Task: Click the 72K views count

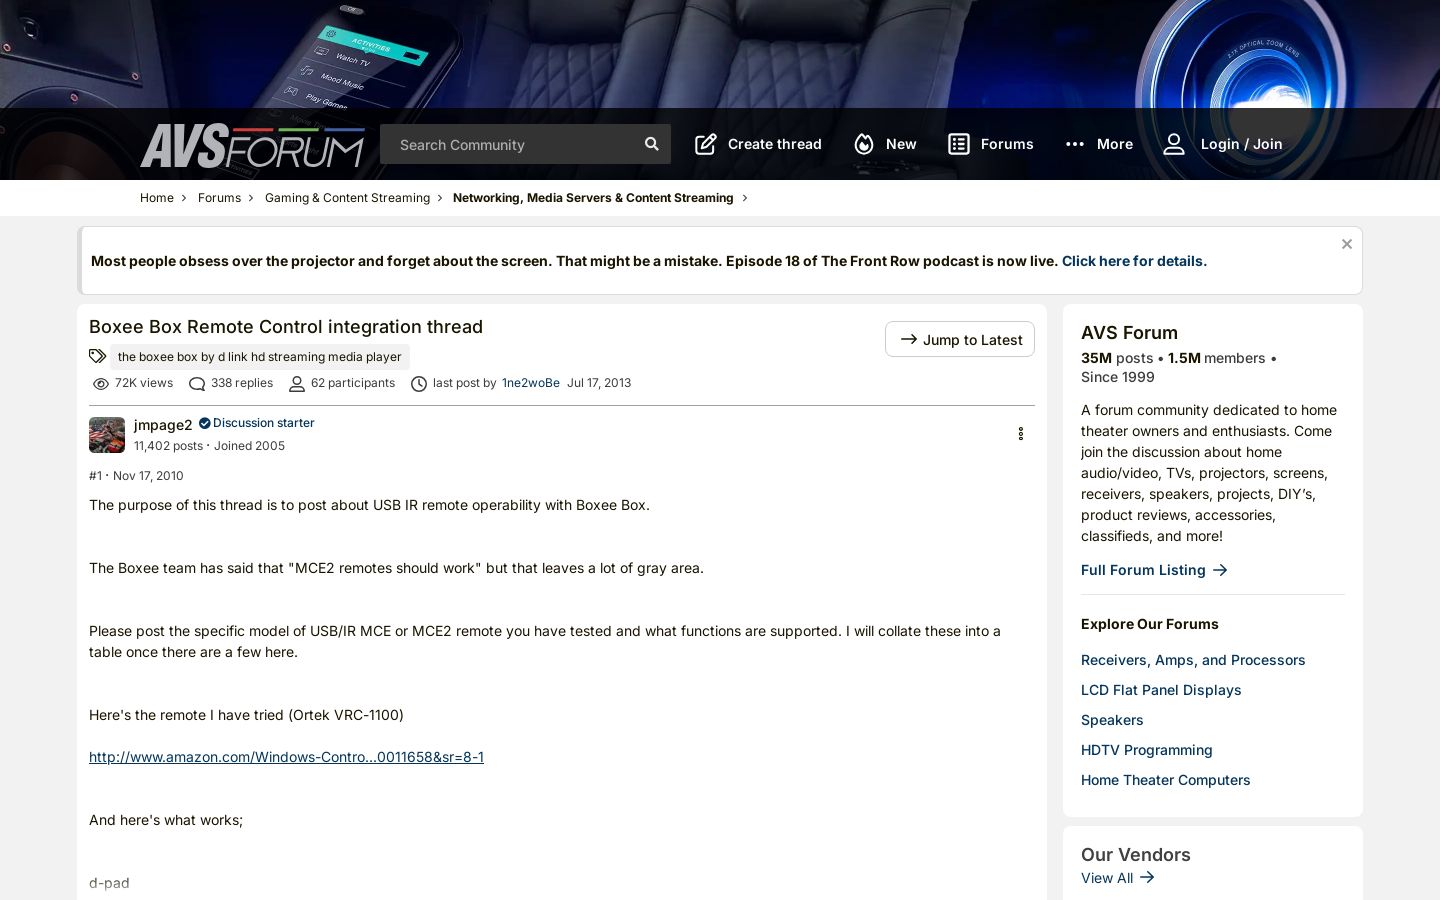Action: [x=144, y=383]
